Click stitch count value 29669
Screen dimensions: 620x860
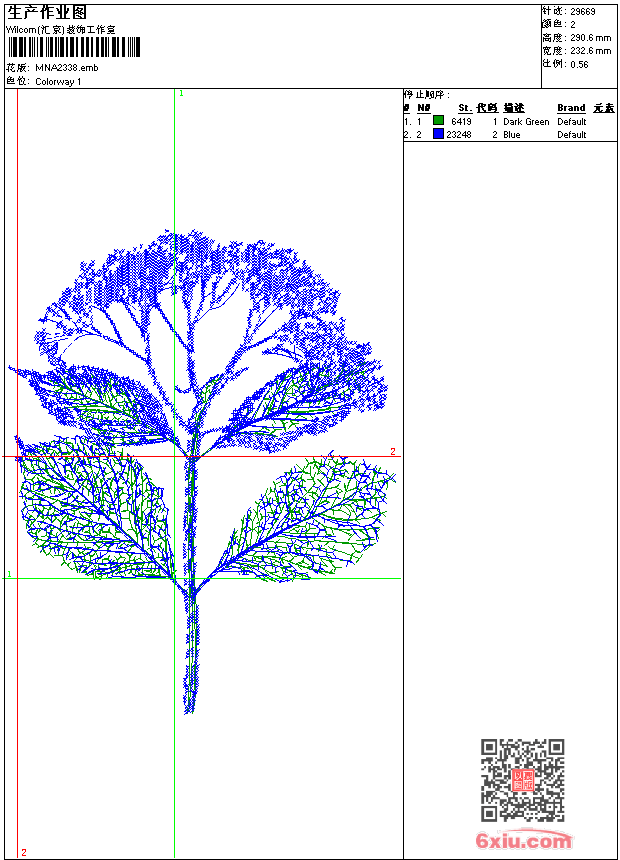click(583, 12)
